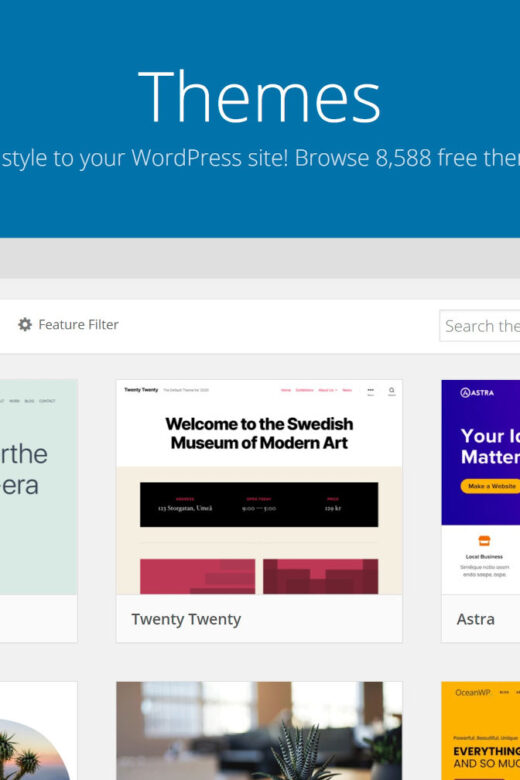Open the mint green theme thumbnail on left
The image size is (520, 780).
pyautogui.click(x=38, y=487)
